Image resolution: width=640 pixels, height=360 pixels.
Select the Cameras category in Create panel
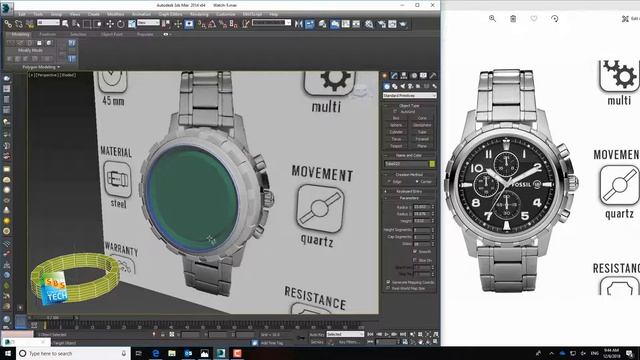(410, 86)
